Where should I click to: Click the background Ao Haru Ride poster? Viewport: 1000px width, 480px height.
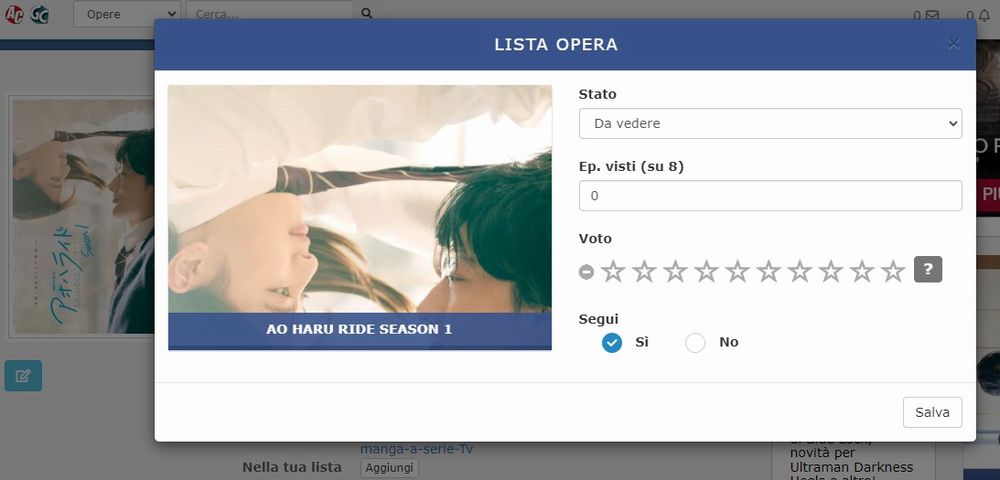83,217
